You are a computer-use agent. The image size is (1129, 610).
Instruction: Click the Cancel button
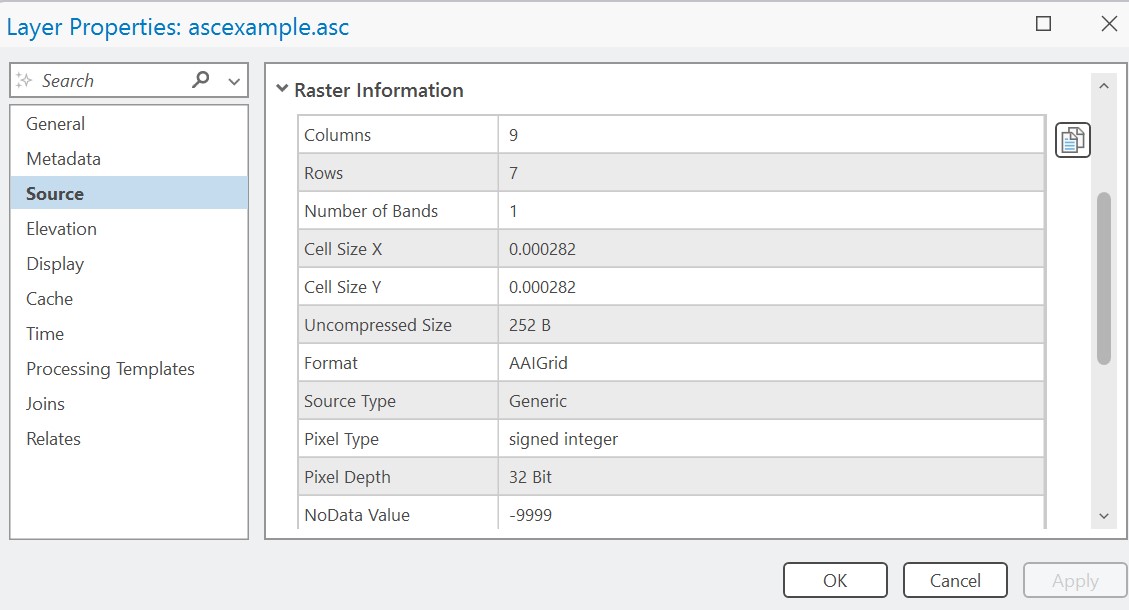coord(954,580)
